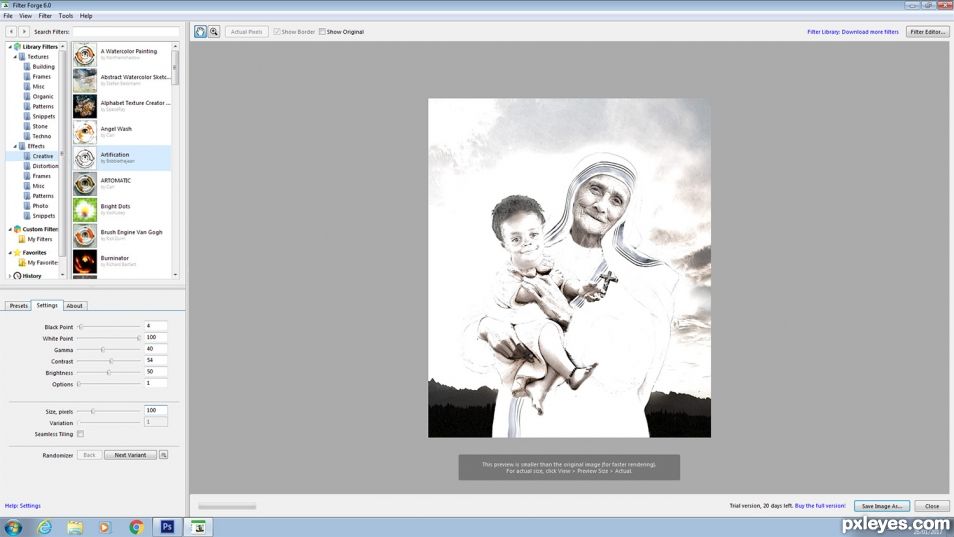Open the Creative effects category
954x537 pixels.
[x=43, y=156]
